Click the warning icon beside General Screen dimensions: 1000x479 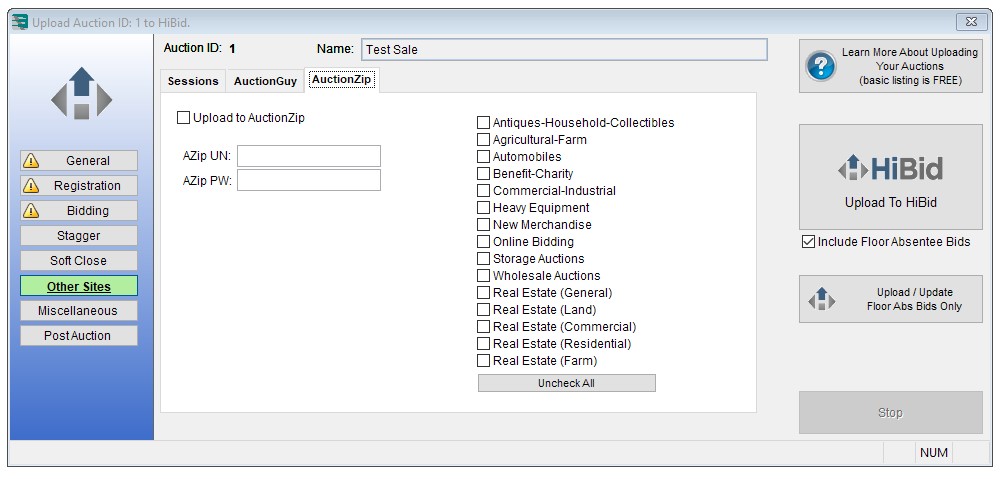point(31,161)
